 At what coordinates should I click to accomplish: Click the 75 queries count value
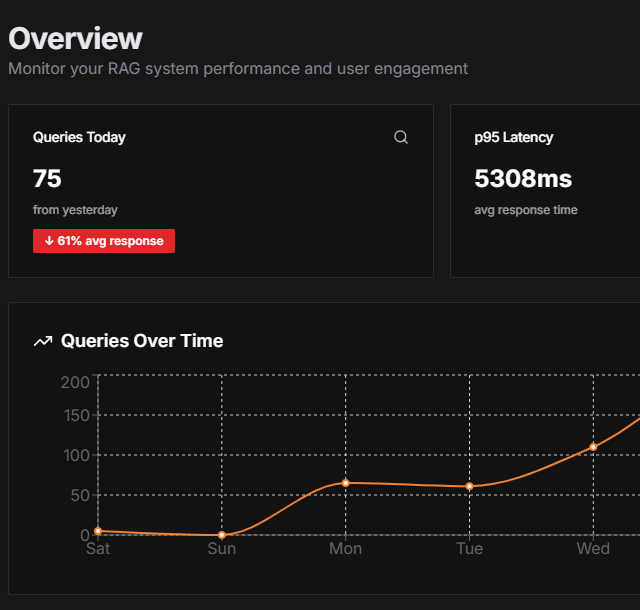click(47, 178)
